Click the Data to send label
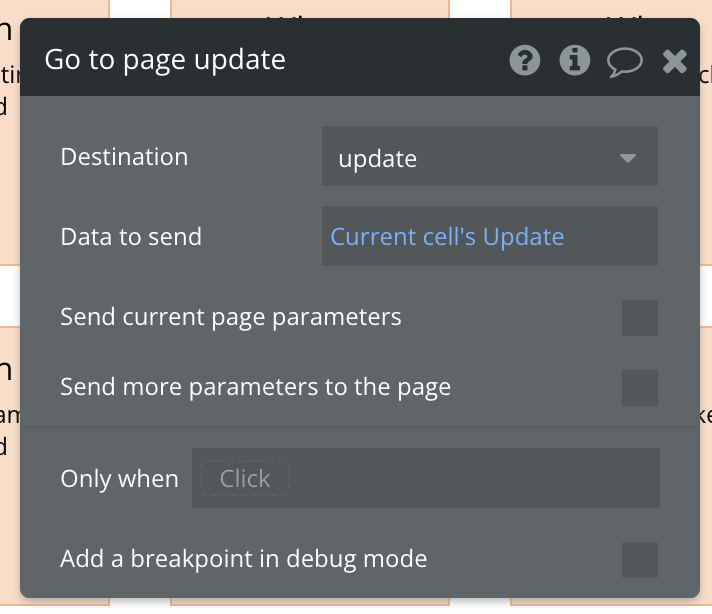This screenshot has height=614, width=712. click(131, 237)
